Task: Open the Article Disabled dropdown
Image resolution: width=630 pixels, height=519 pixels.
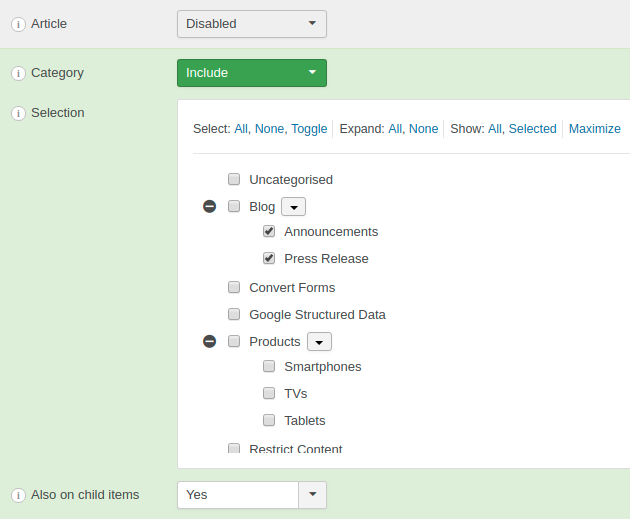Action: coord(252,24)
